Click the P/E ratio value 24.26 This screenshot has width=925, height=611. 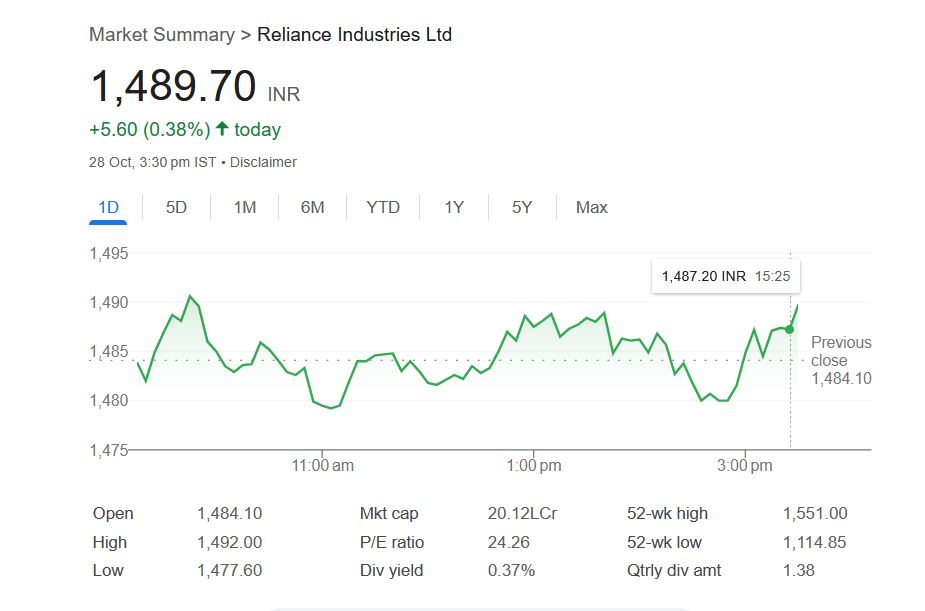point(508,542)
